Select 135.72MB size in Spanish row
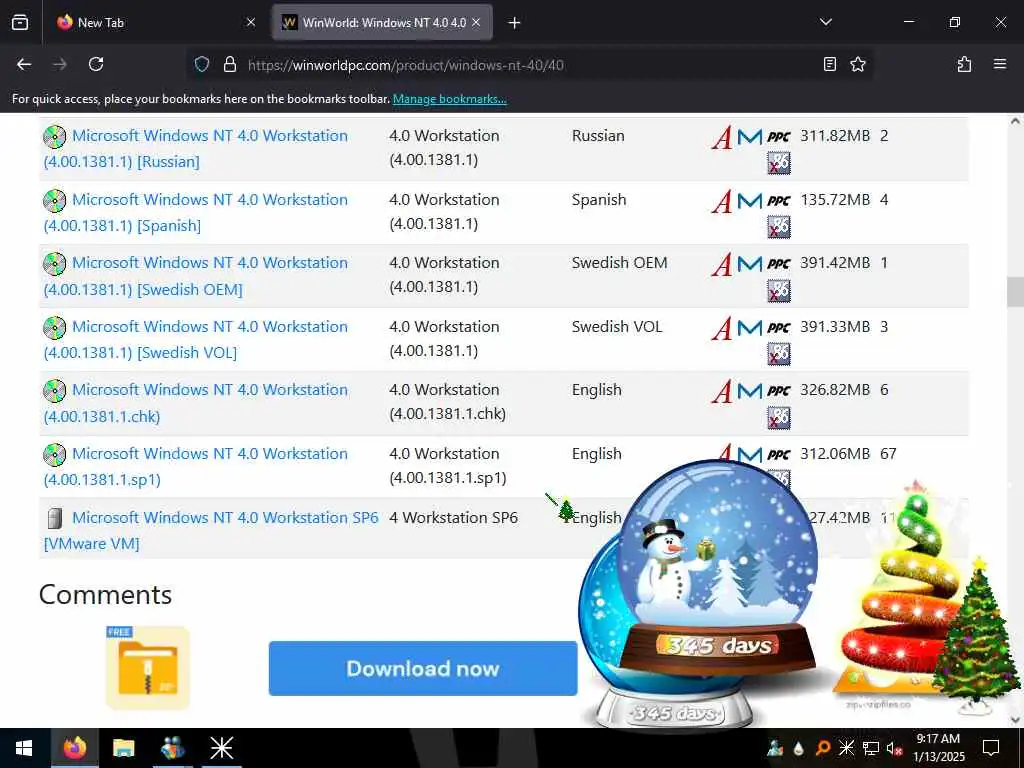 (x=835, y=199)
